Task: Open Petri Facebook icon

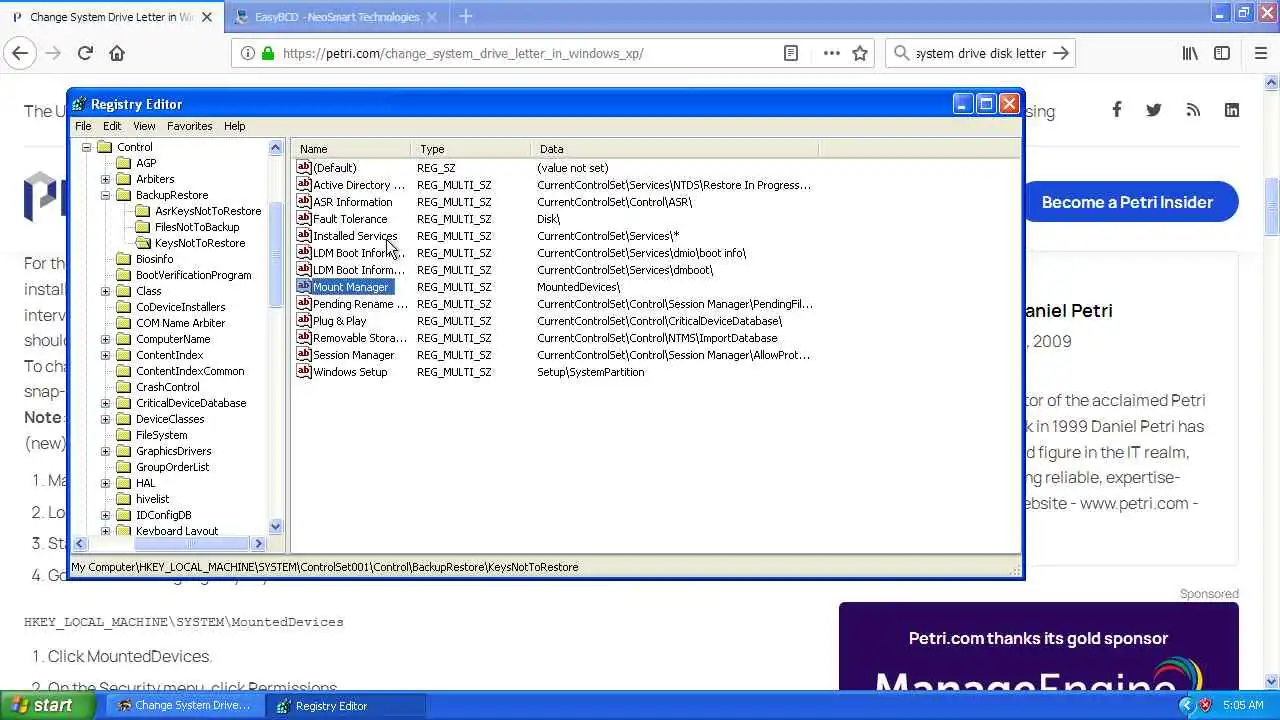Action: (x=1116, y=110)
